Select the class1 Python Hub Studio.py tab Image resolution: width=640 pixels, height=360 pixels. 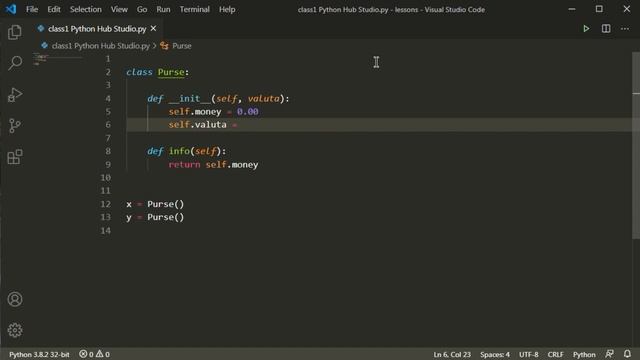[97, 29]
